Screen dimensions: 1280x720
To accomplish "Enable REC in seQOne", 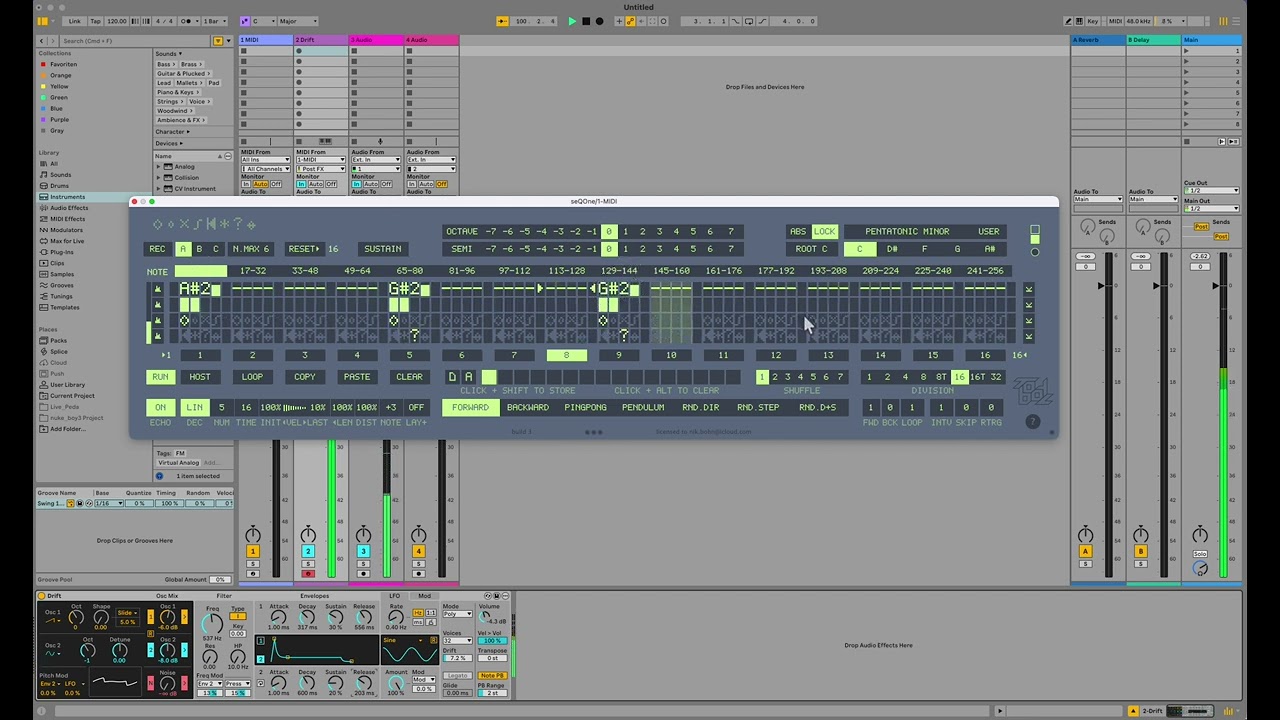I will coord(158,249).
